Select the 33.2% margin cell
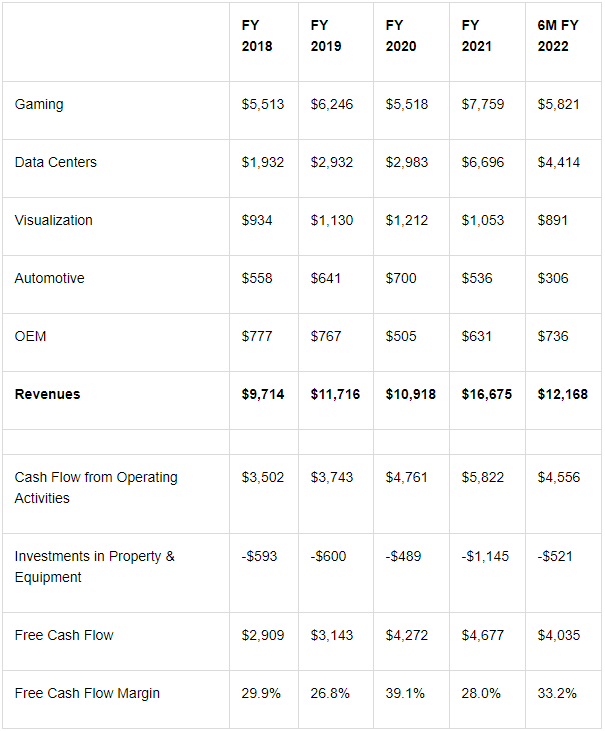 tap(557, 694)
